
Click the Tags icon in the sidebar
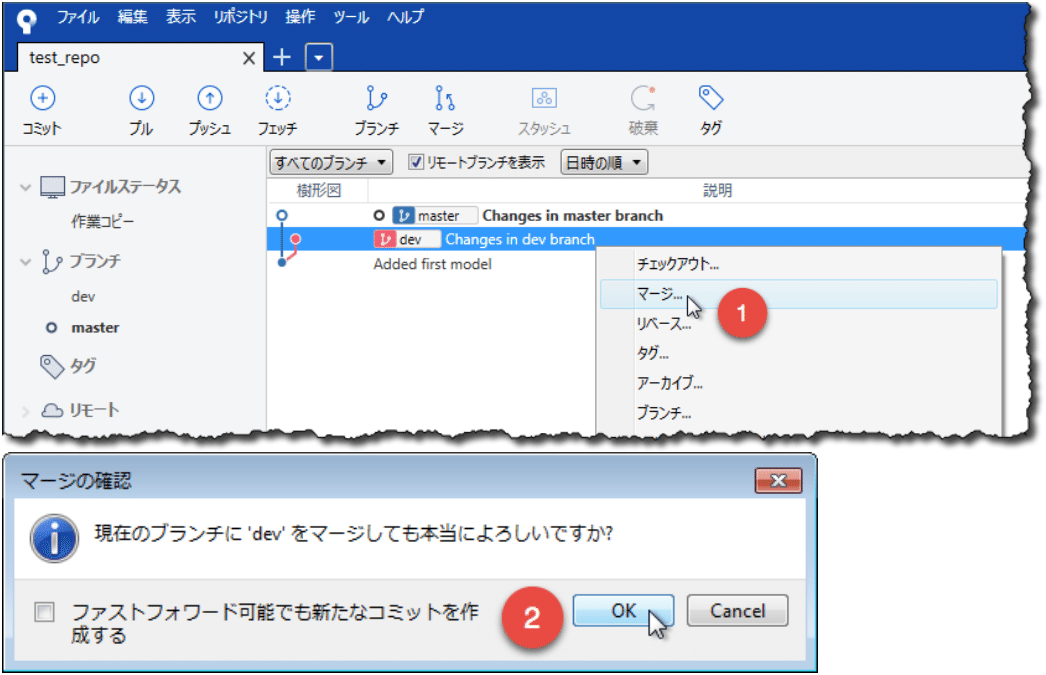point(52,366)
